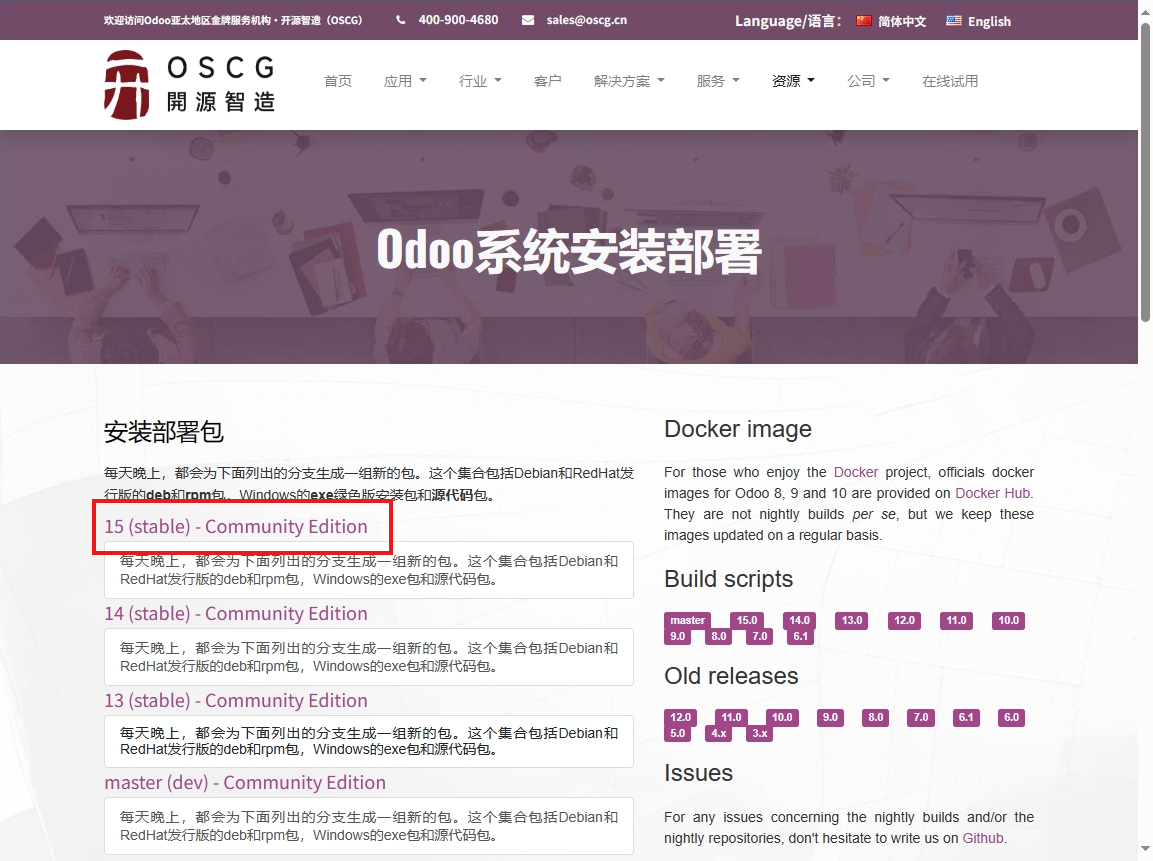Click the phone icon in top bar
1153x861 pixels.
coord(401,20)
